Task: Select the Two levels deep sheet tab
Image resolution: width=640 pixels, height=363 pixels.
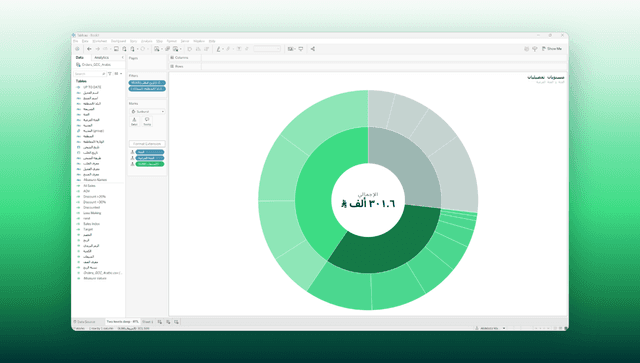Action: [x=122, y=322]
